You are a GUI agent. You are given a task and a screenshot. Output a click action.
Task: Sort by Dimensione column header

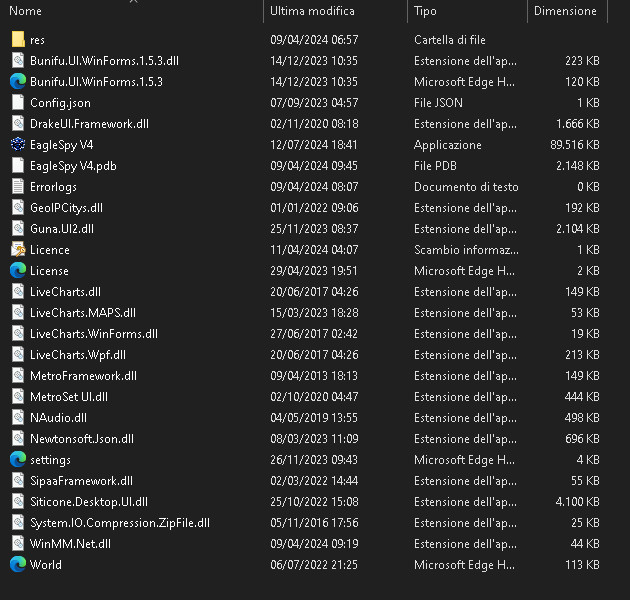[x=565, y=11]
